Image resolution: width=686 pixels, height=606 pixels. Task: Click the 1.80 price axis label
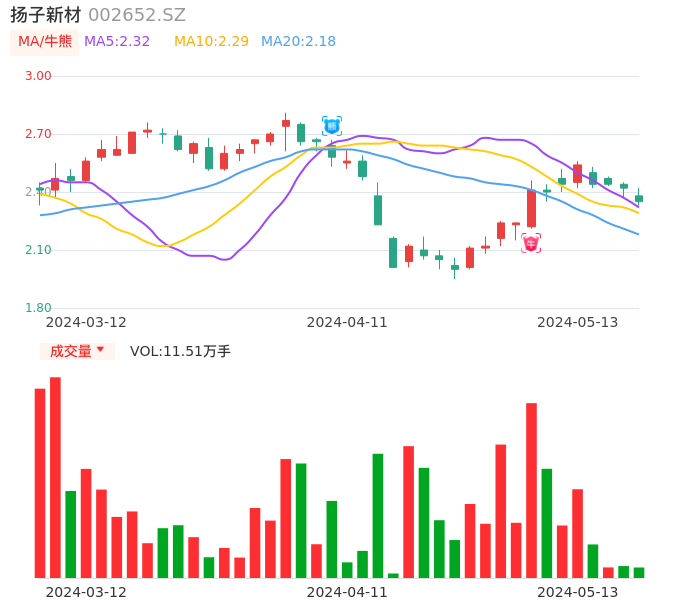(x=38, y=308)
